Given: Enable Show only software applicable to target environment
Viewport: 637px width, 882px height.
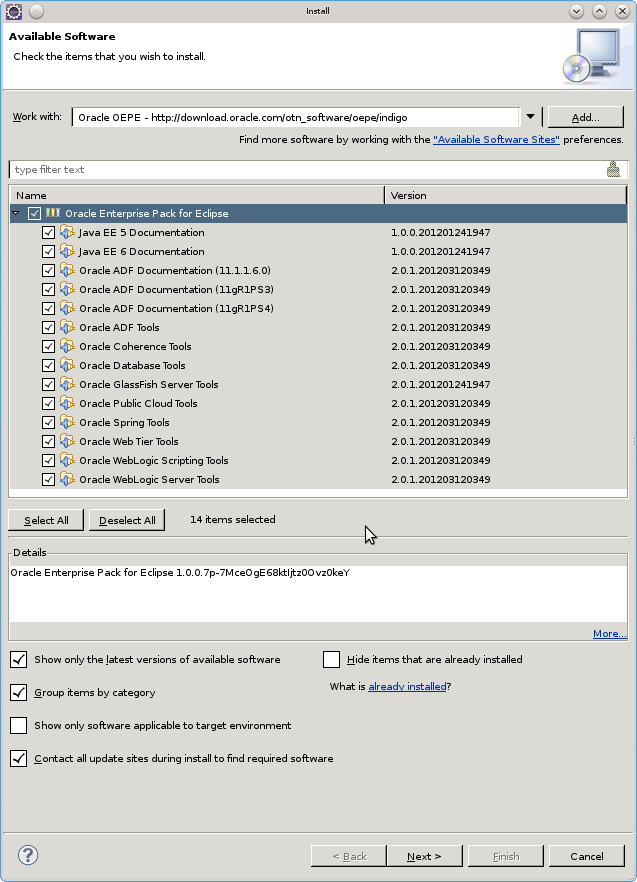Looking at the screenshot, I should pos(19,725).
